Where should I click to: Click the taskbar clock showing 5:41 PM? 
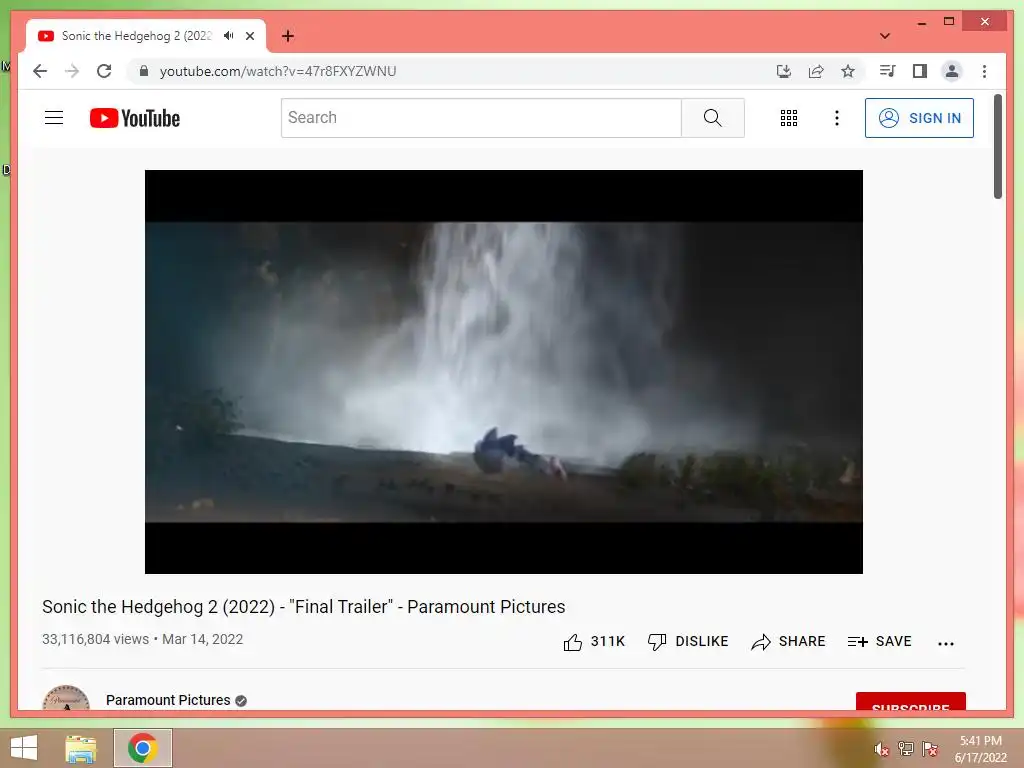pyautogui.click(x=980, y=749)
